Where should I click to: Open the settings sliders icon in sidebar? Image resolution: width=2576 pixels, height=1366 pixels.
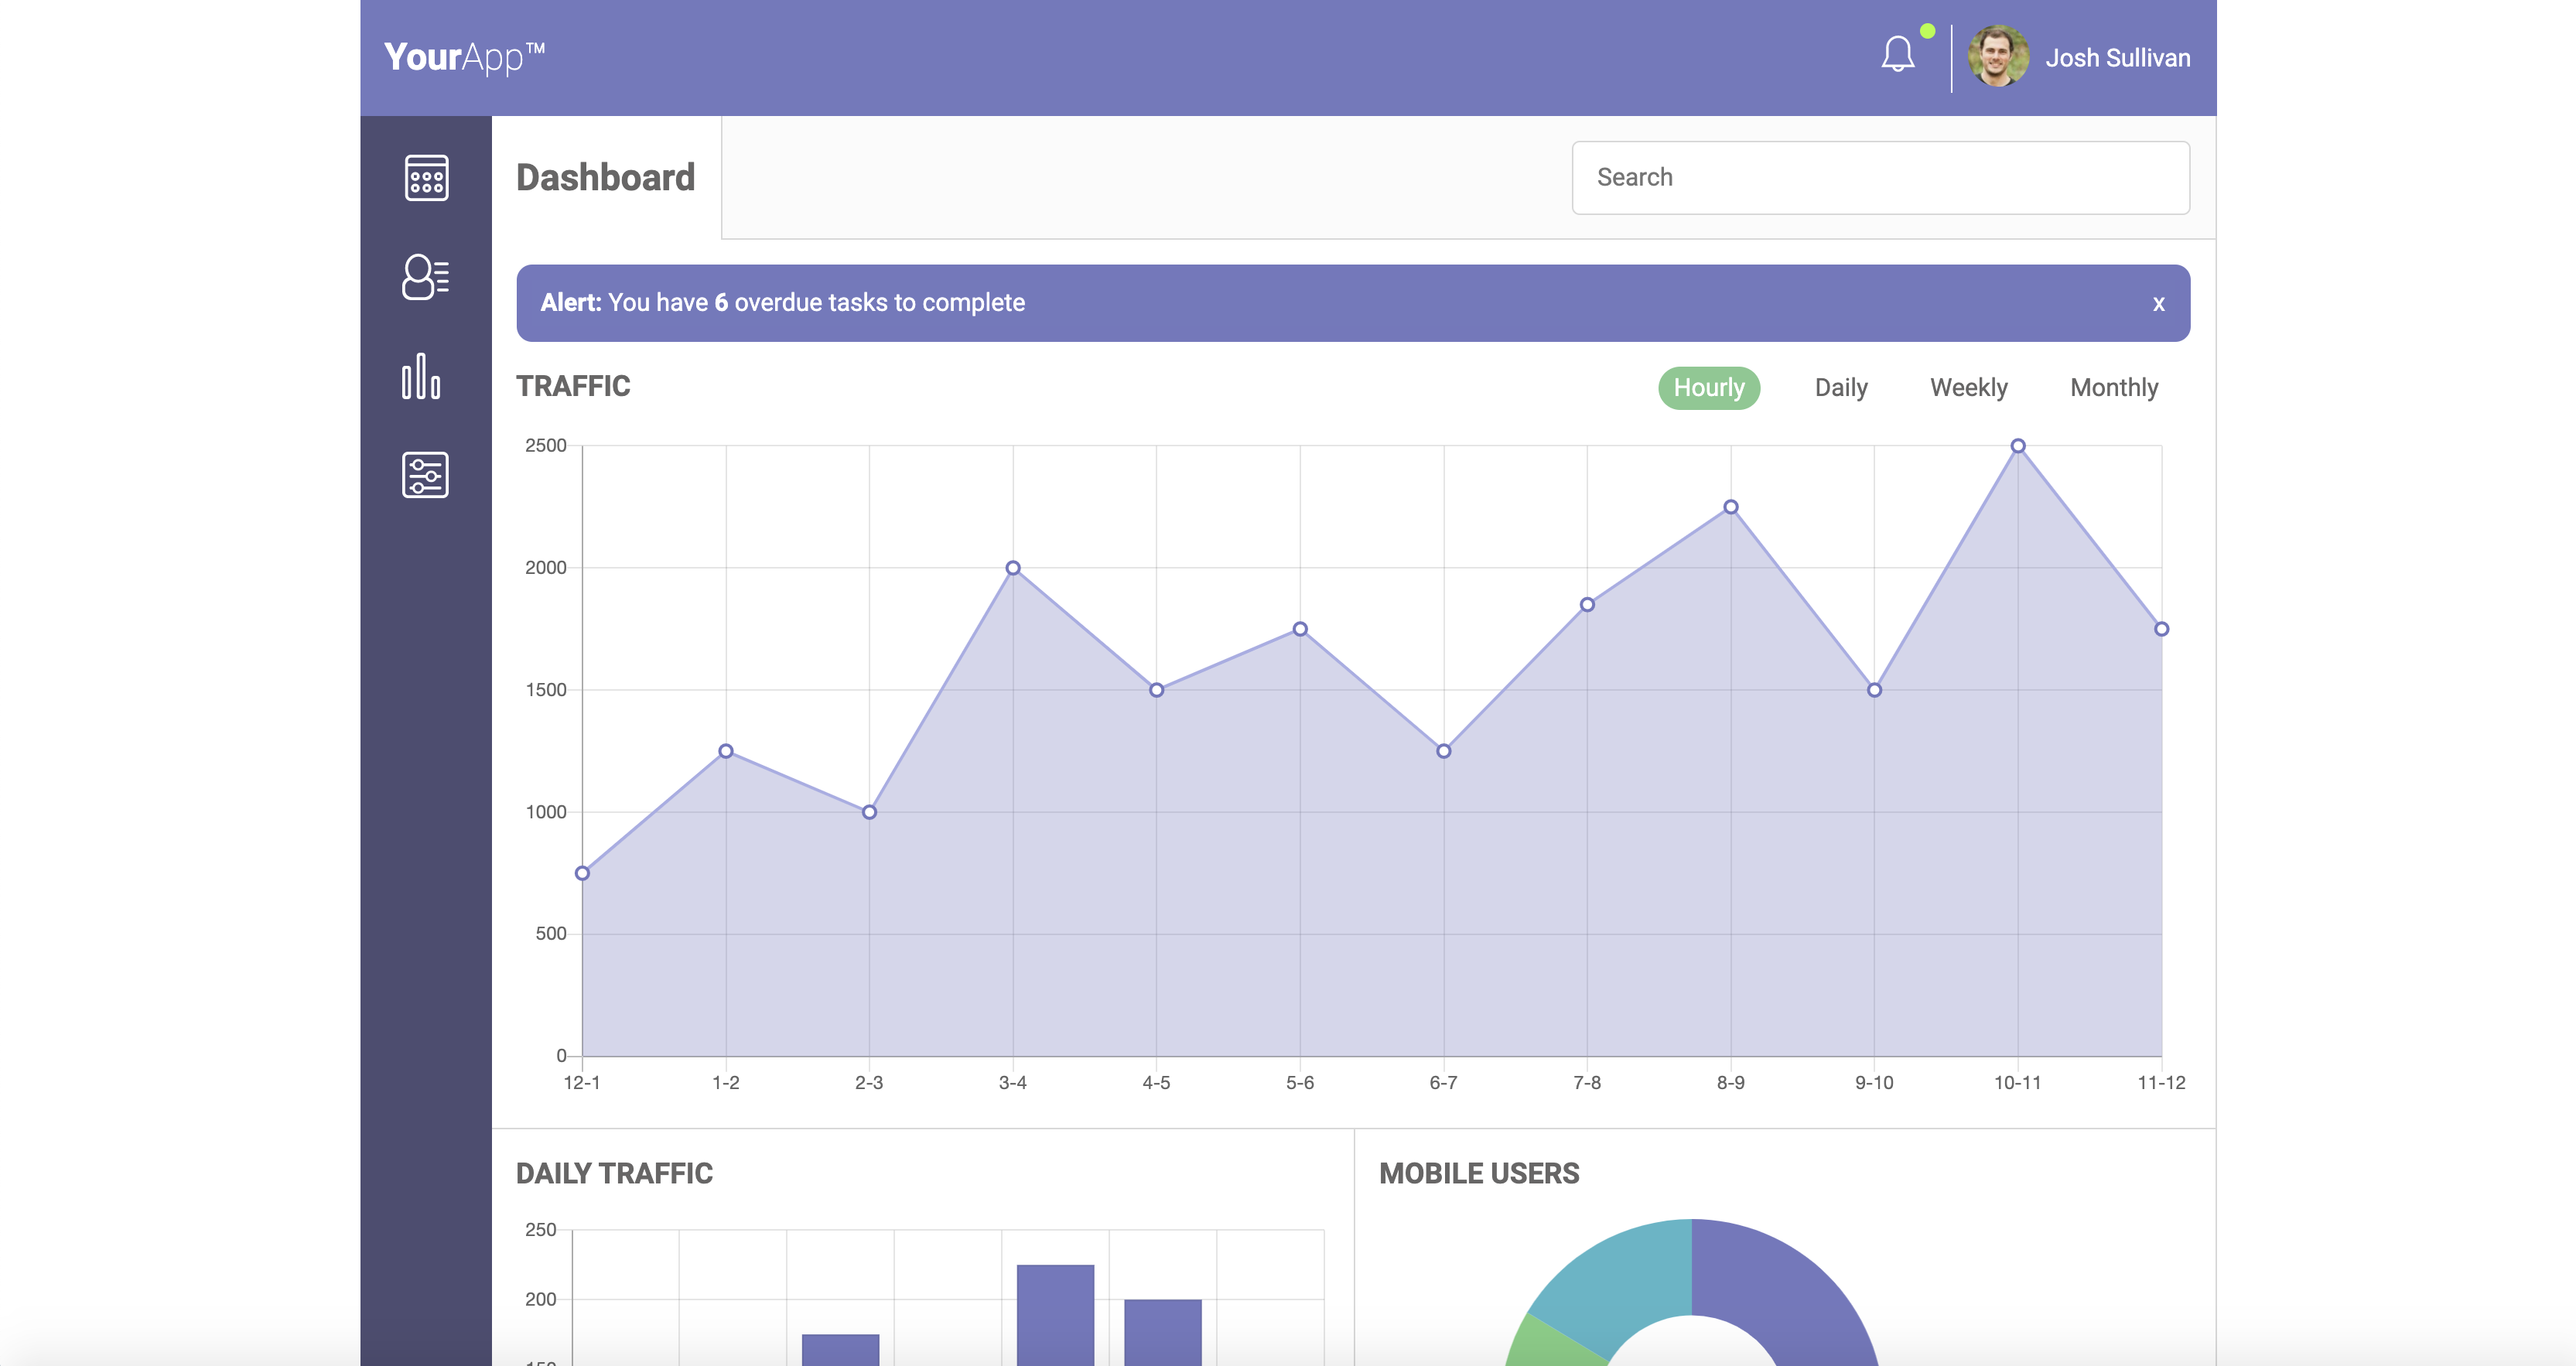click(x=425, y=475)
